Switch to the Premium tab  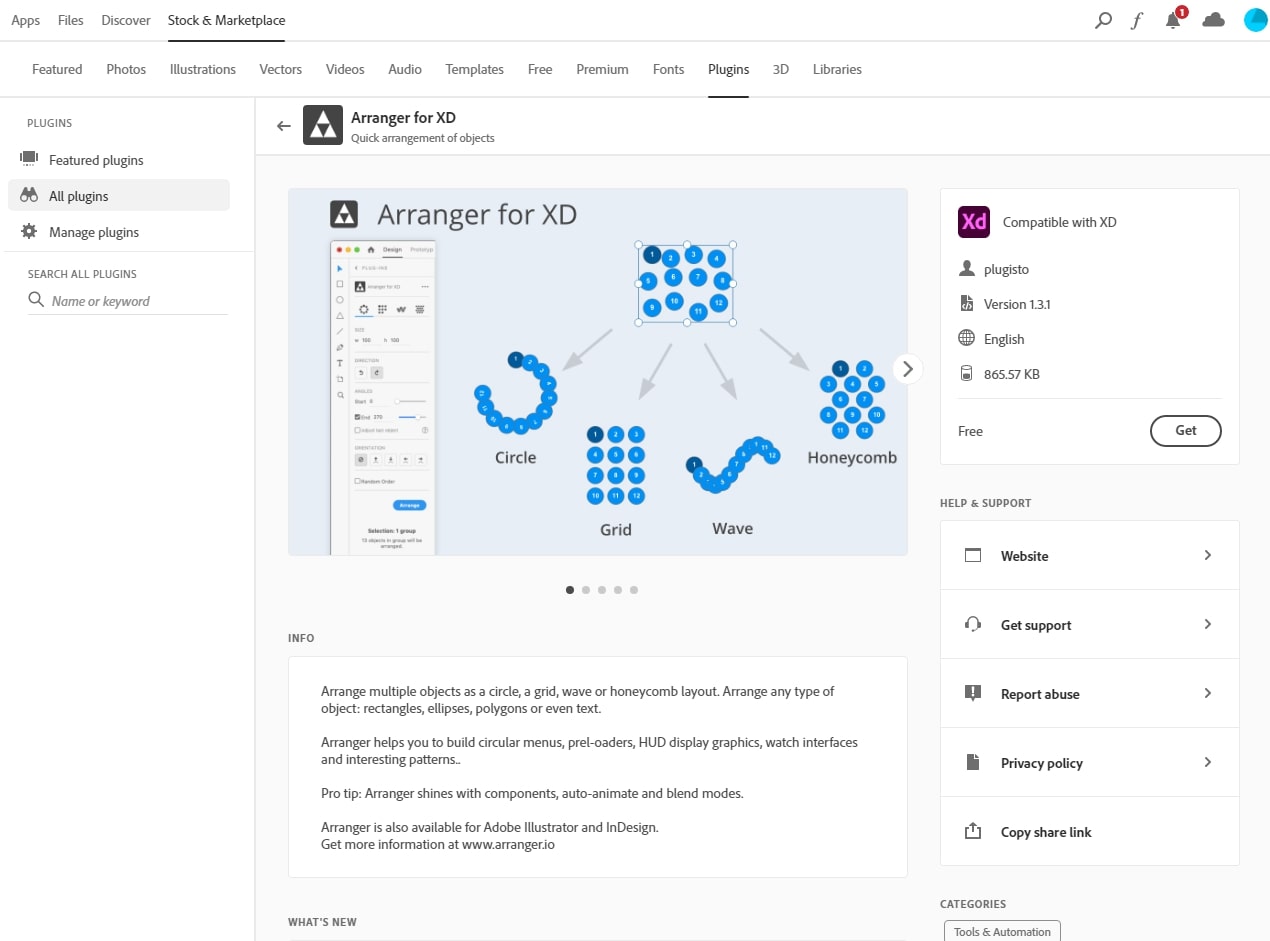click(x=603, y=69)
